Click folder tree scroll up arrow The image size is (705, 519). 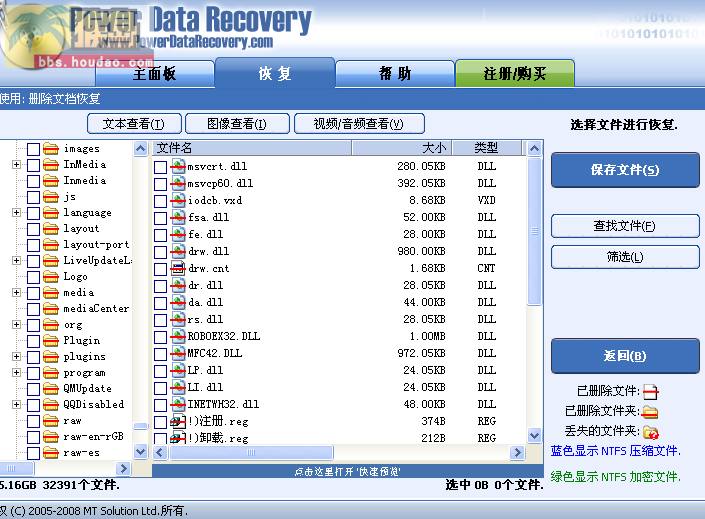click(x=141, y=148)
